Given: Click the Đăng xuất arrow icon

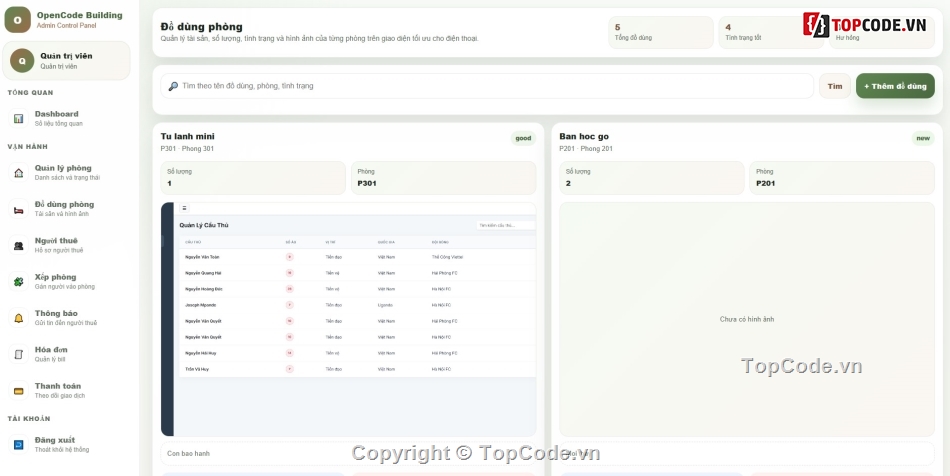Looking at the screenshot, I should tap(19, 445).
